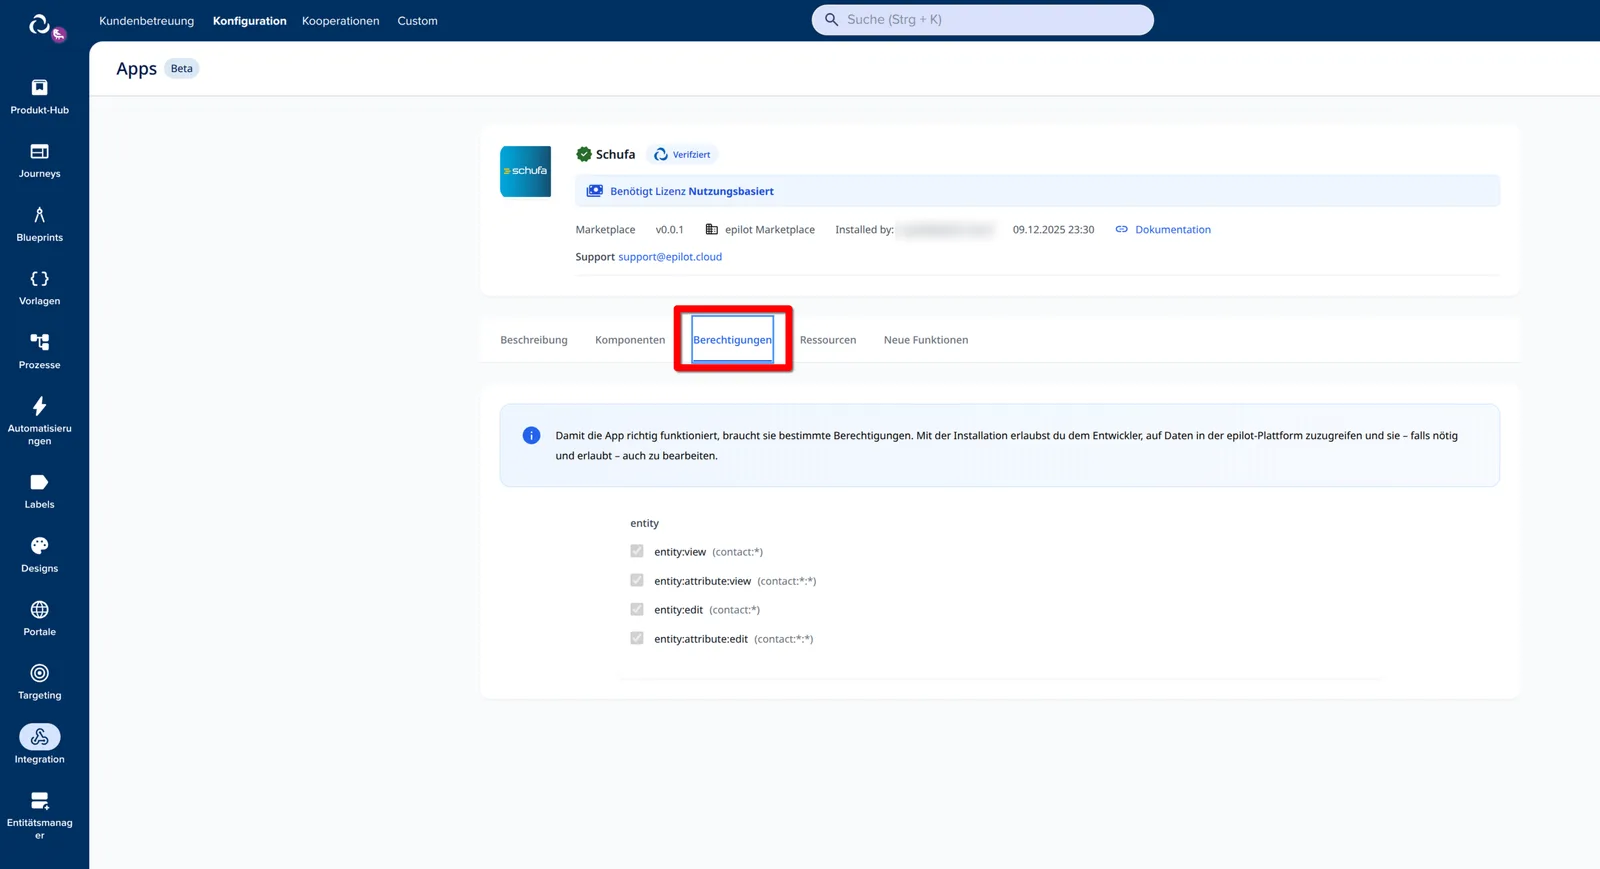Open Automatisierungen lightning icon
Screen dimensions: 1600x869
point(39,406)
